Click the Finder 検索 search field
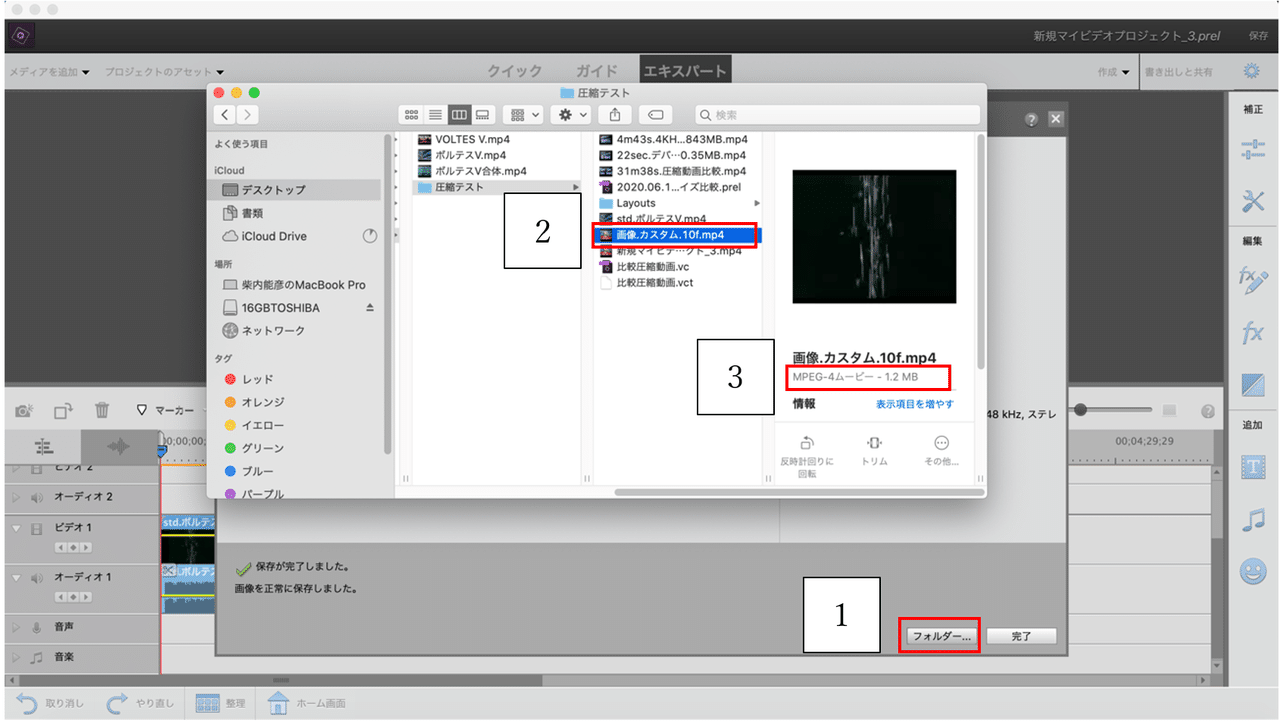This screenshot has width=1280, height=723. pos(836,115)
